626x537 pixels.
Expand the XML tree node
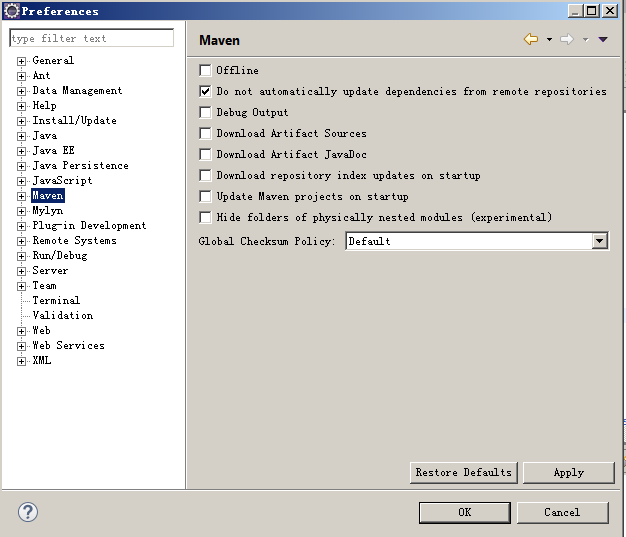click(x=22, y=361)
